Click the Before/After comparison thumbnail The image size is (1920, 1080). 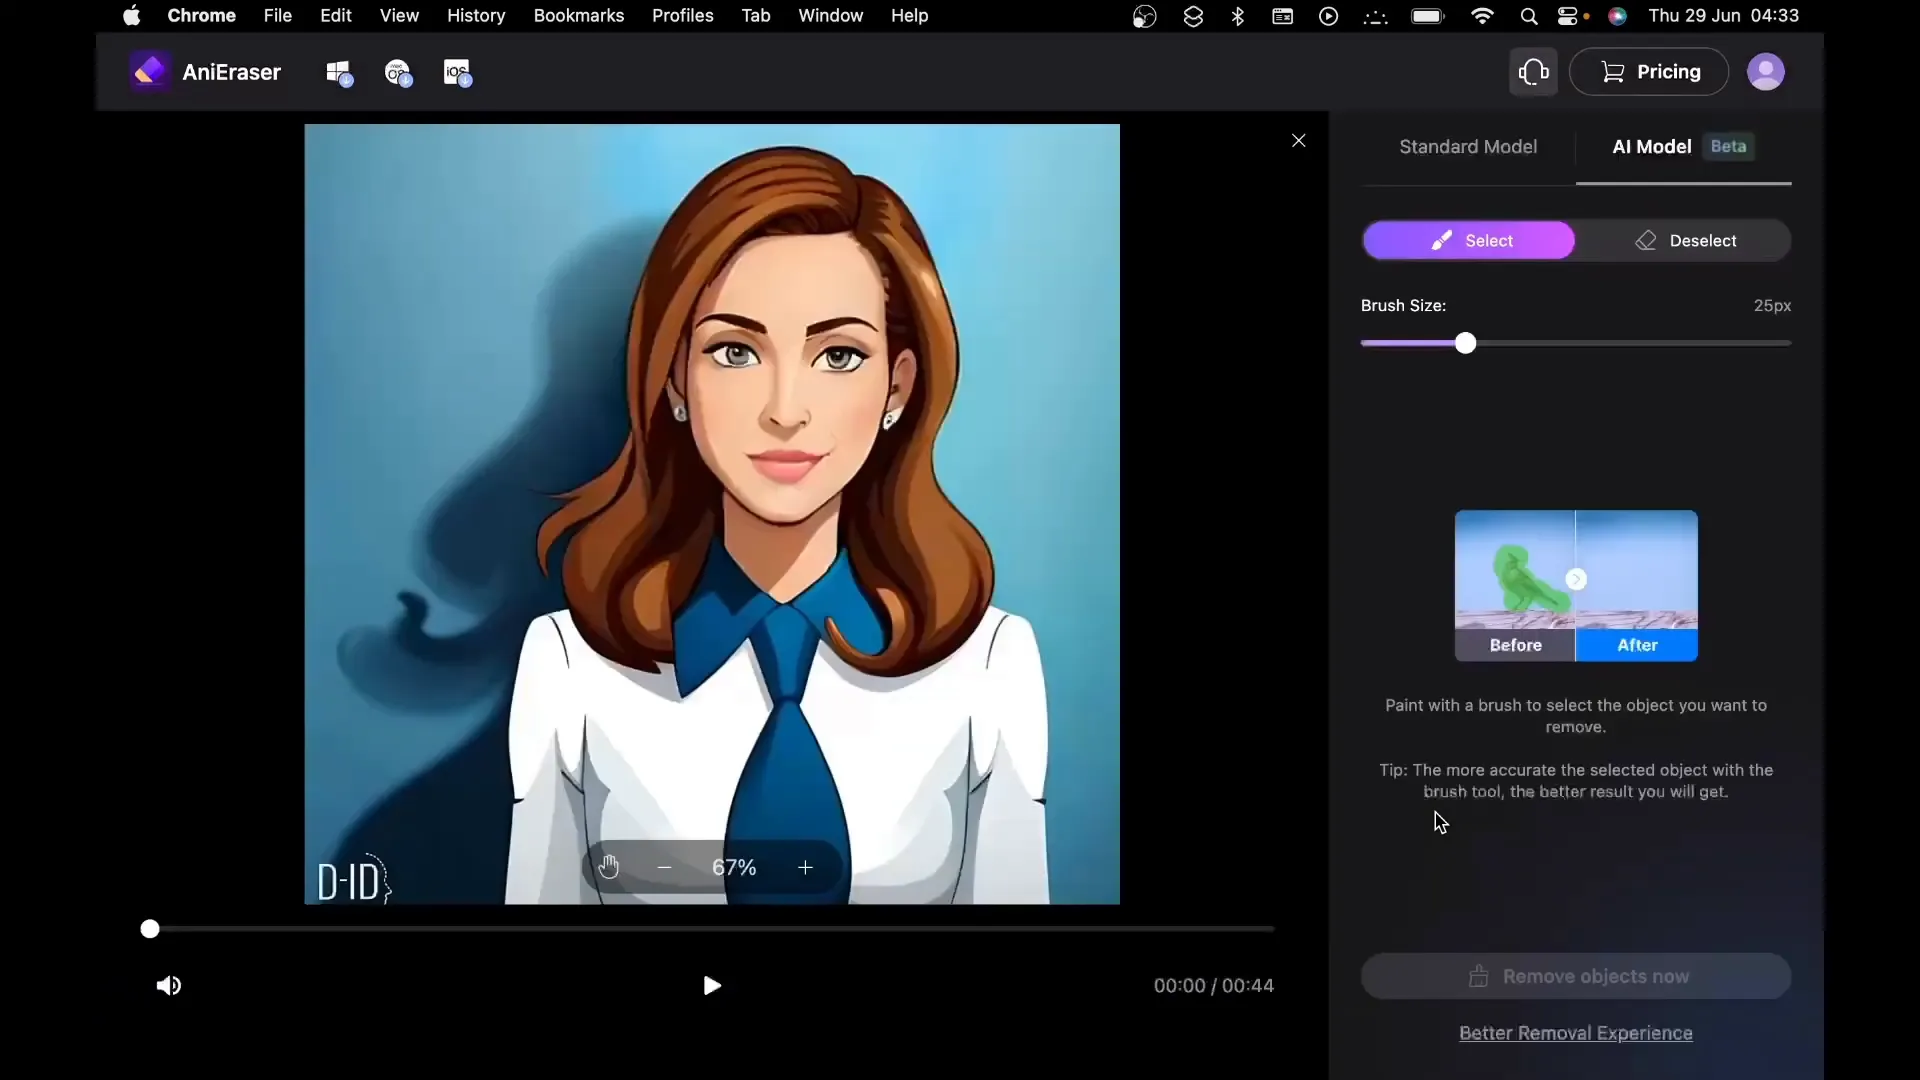(1576, 586)
